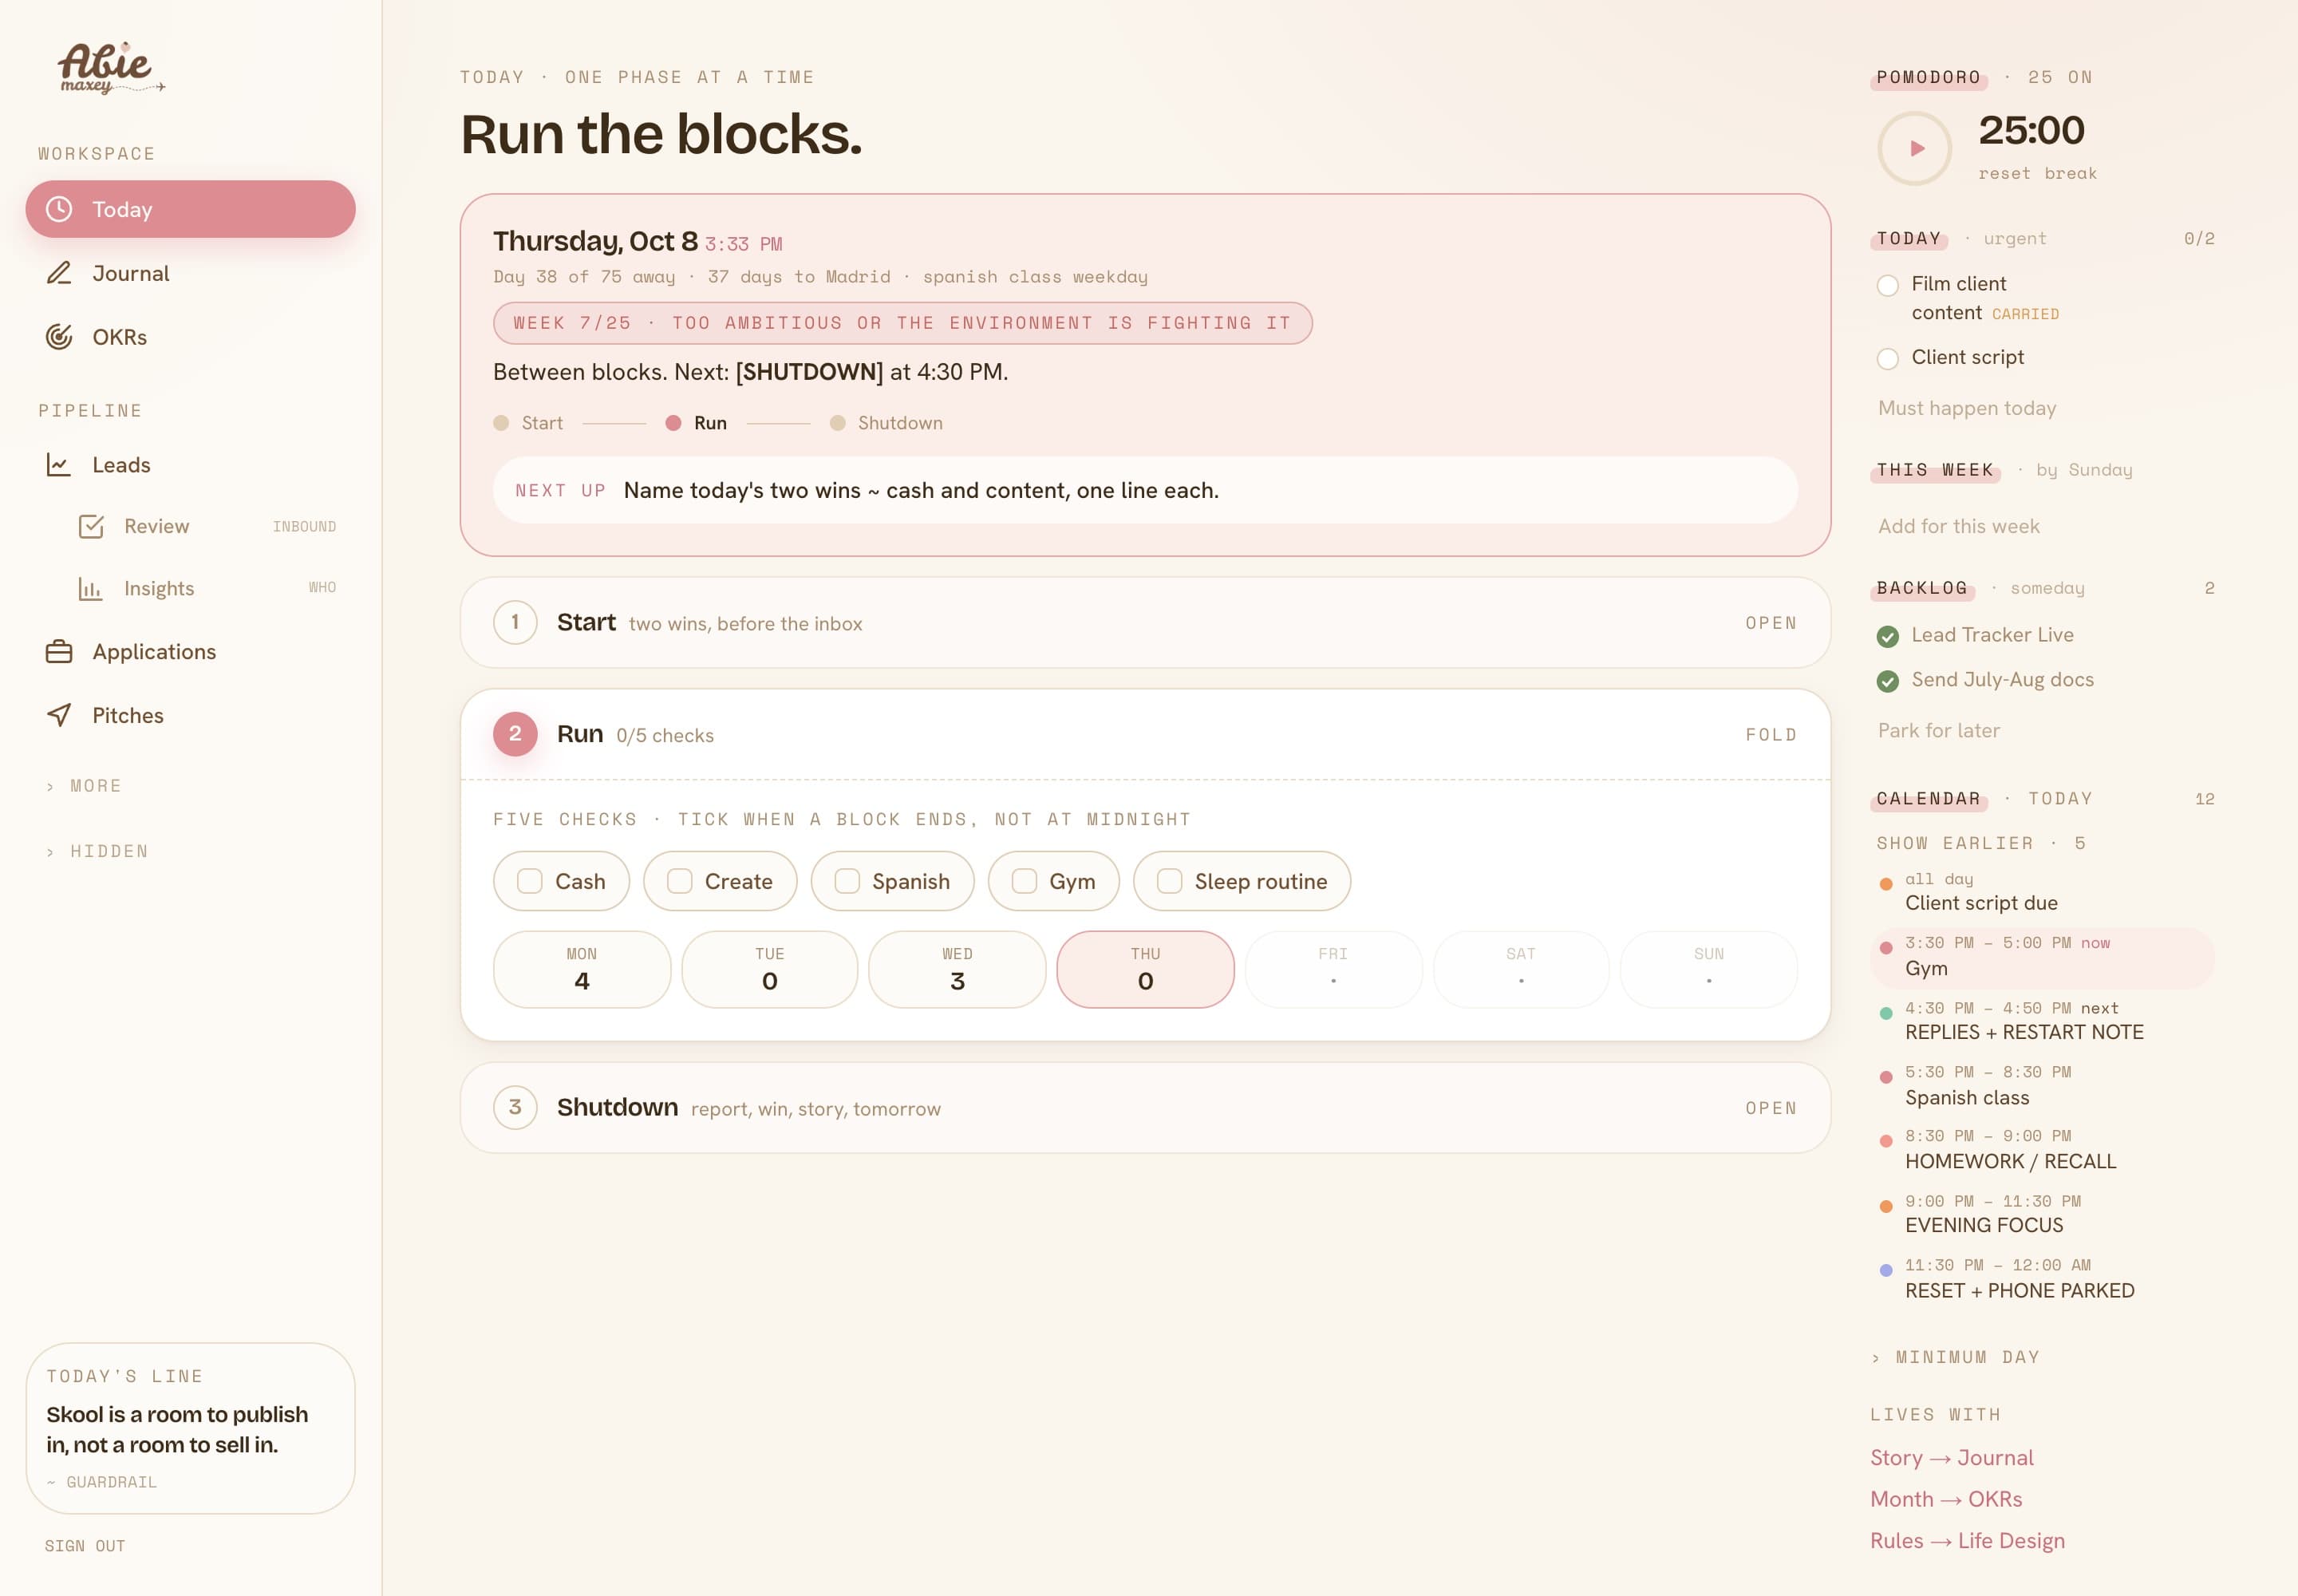Reset the Pomodoro timer
The image size is (2298, 1596).
click(x=2004, y=173)
